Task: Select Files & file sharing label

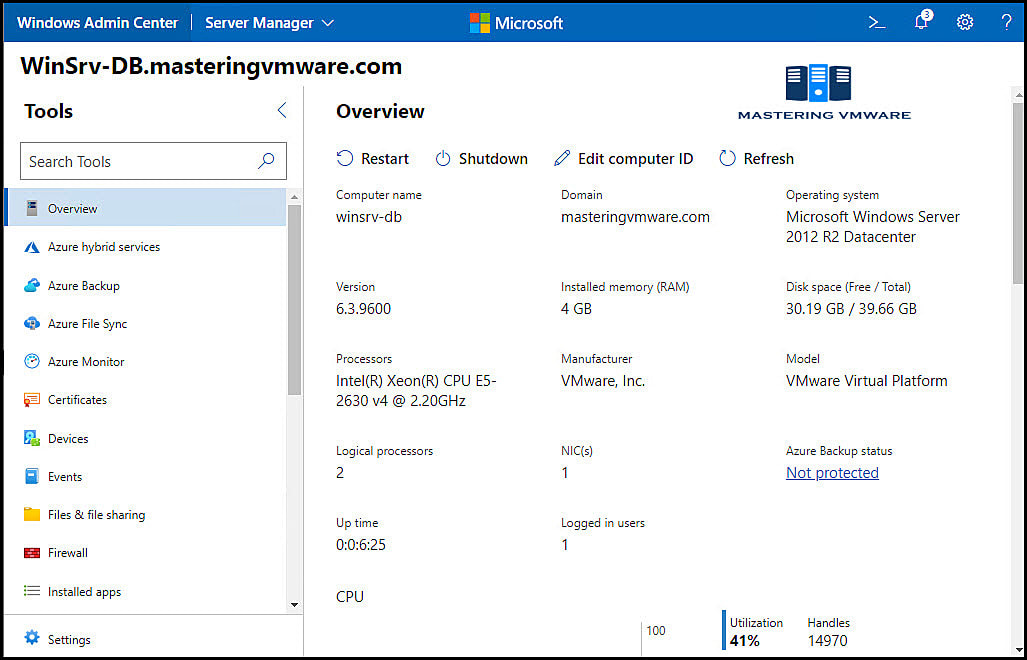Action: point(96,515)
